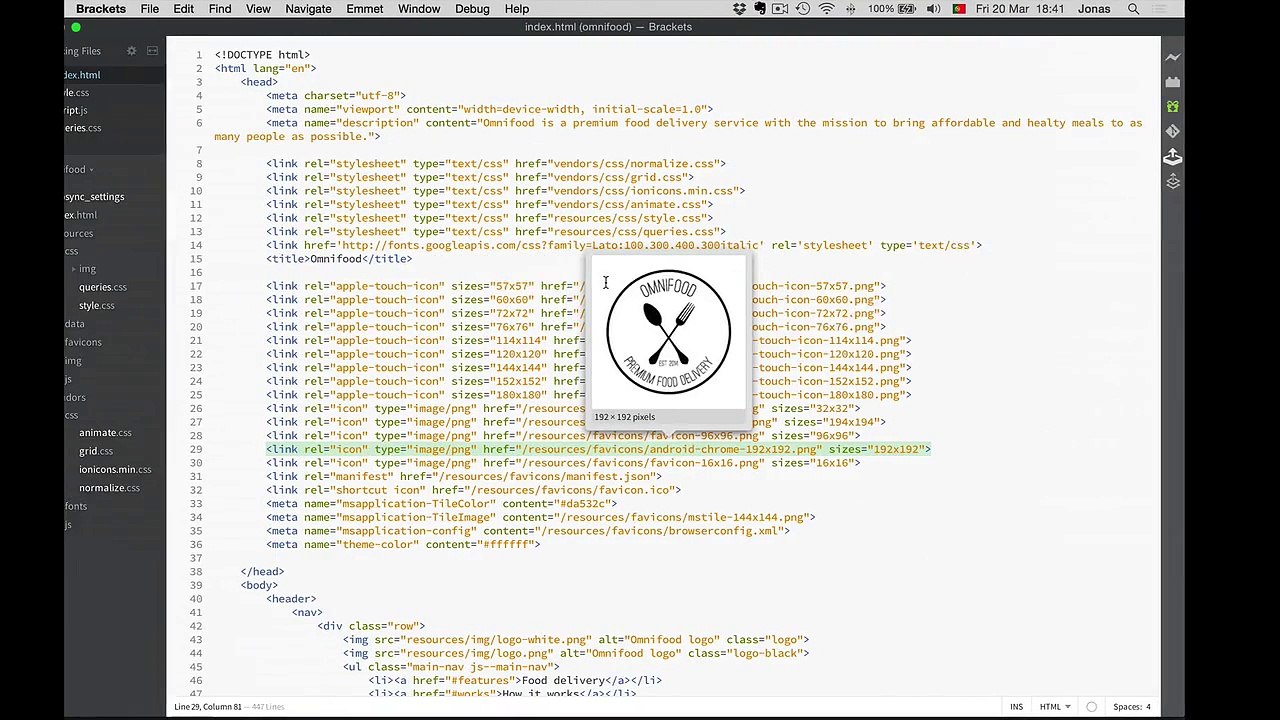Expand the fonts folder in tree
The height and width of the screenshot is (720, 1280).
76,506
